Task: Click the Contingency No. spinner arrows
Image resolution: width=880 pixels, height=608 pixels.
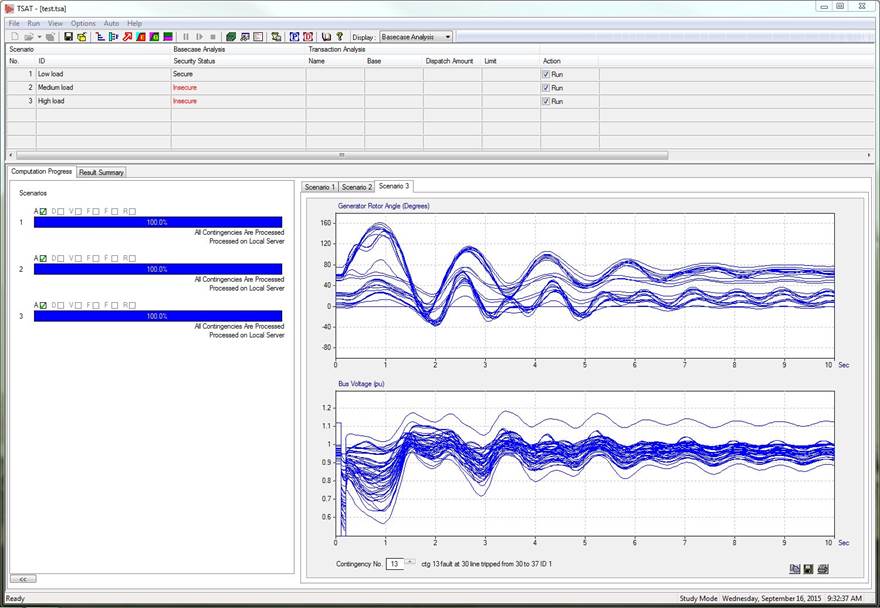Action: pos(410,562)
